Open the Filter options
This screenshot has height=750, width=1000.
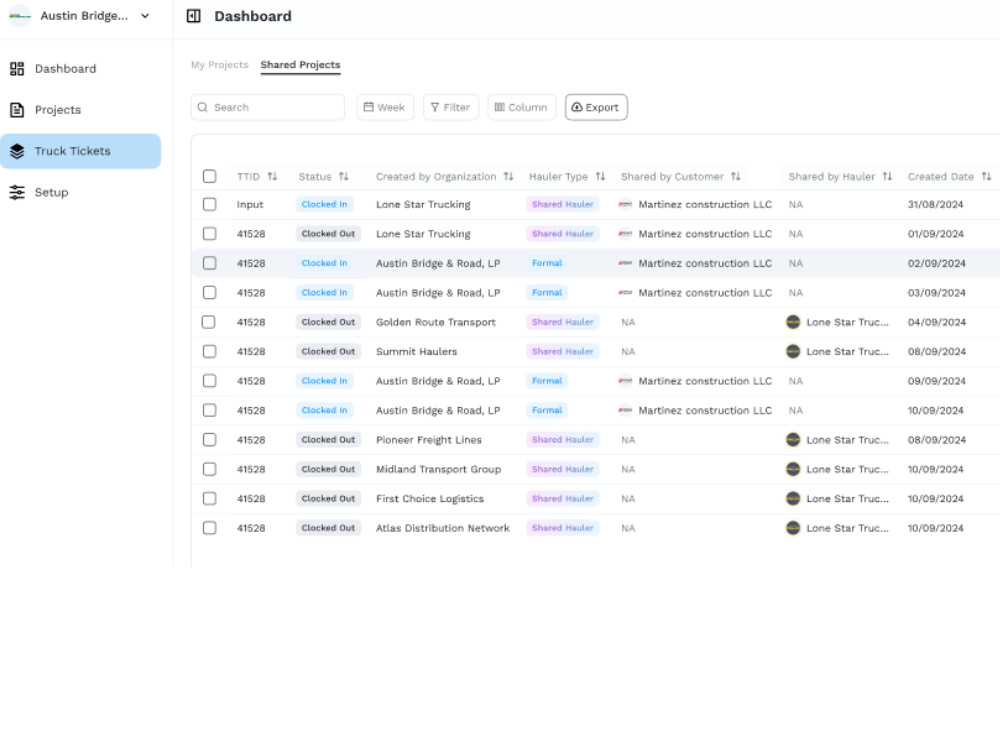(451, 107)
